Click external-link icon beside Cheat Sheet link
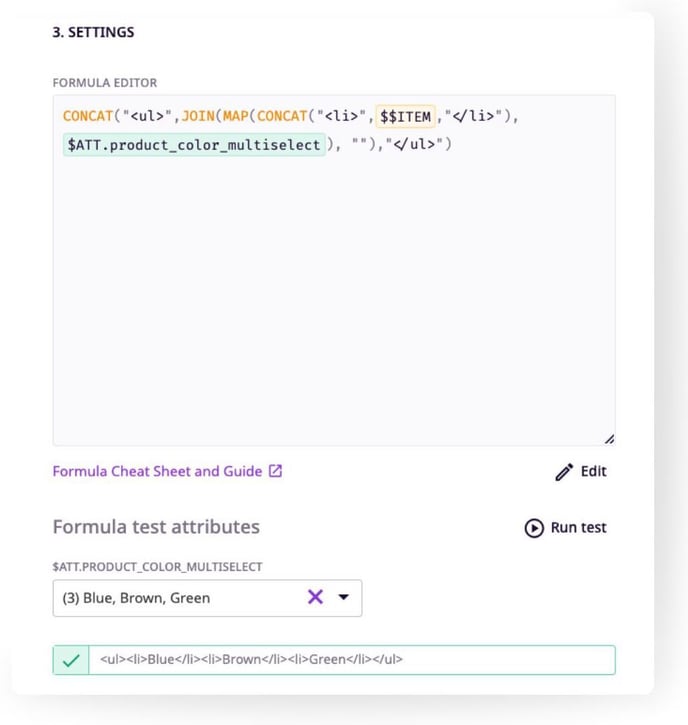688x725 pixels. (x=276, y=471)
